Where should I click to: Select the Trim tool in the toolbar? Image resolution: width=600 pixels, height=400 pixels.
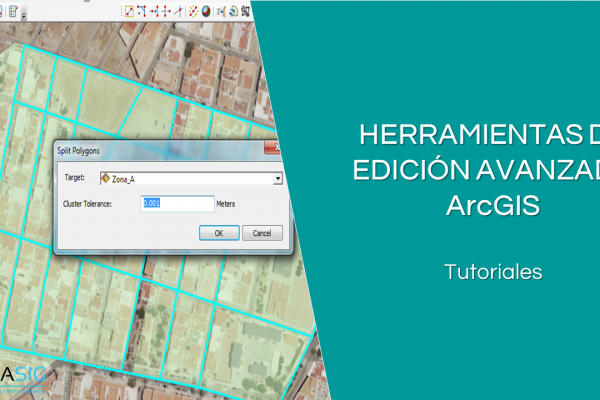166,11
